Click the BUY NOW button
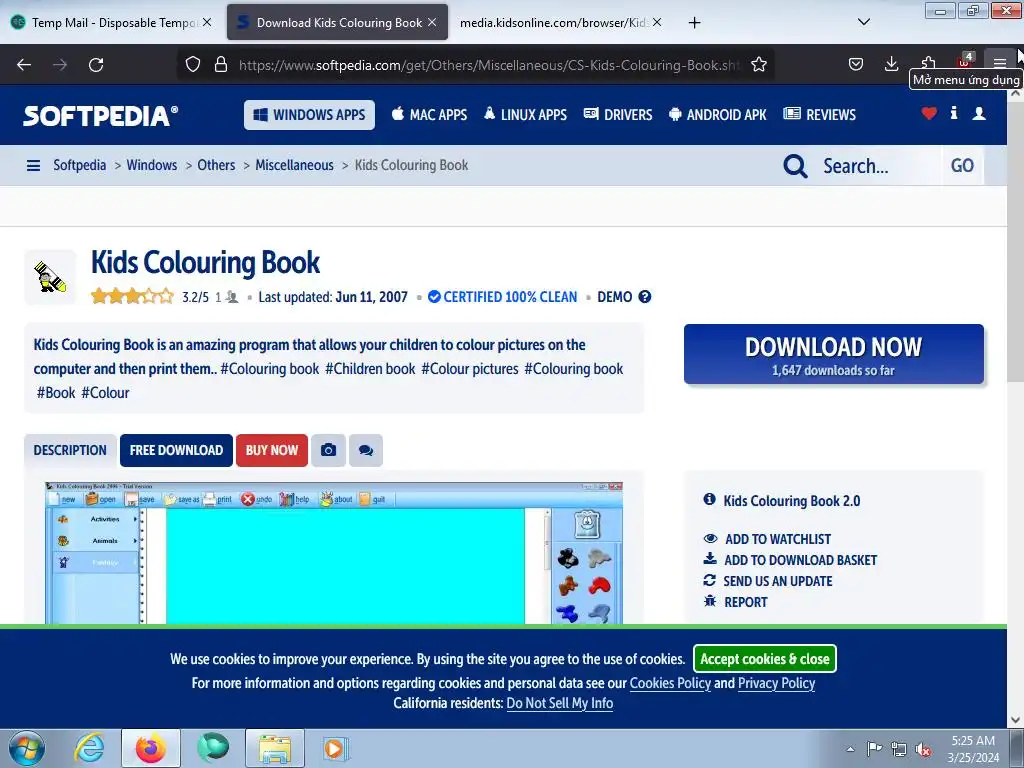Viewport: 1024px width, 768px height. [272, 451]
